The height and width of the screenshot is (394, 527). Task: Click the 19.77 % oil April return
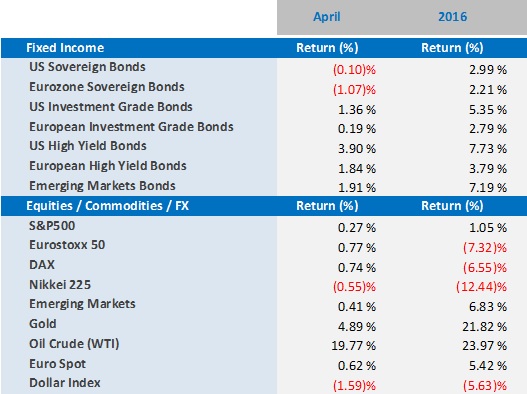[x=354, y=346]
